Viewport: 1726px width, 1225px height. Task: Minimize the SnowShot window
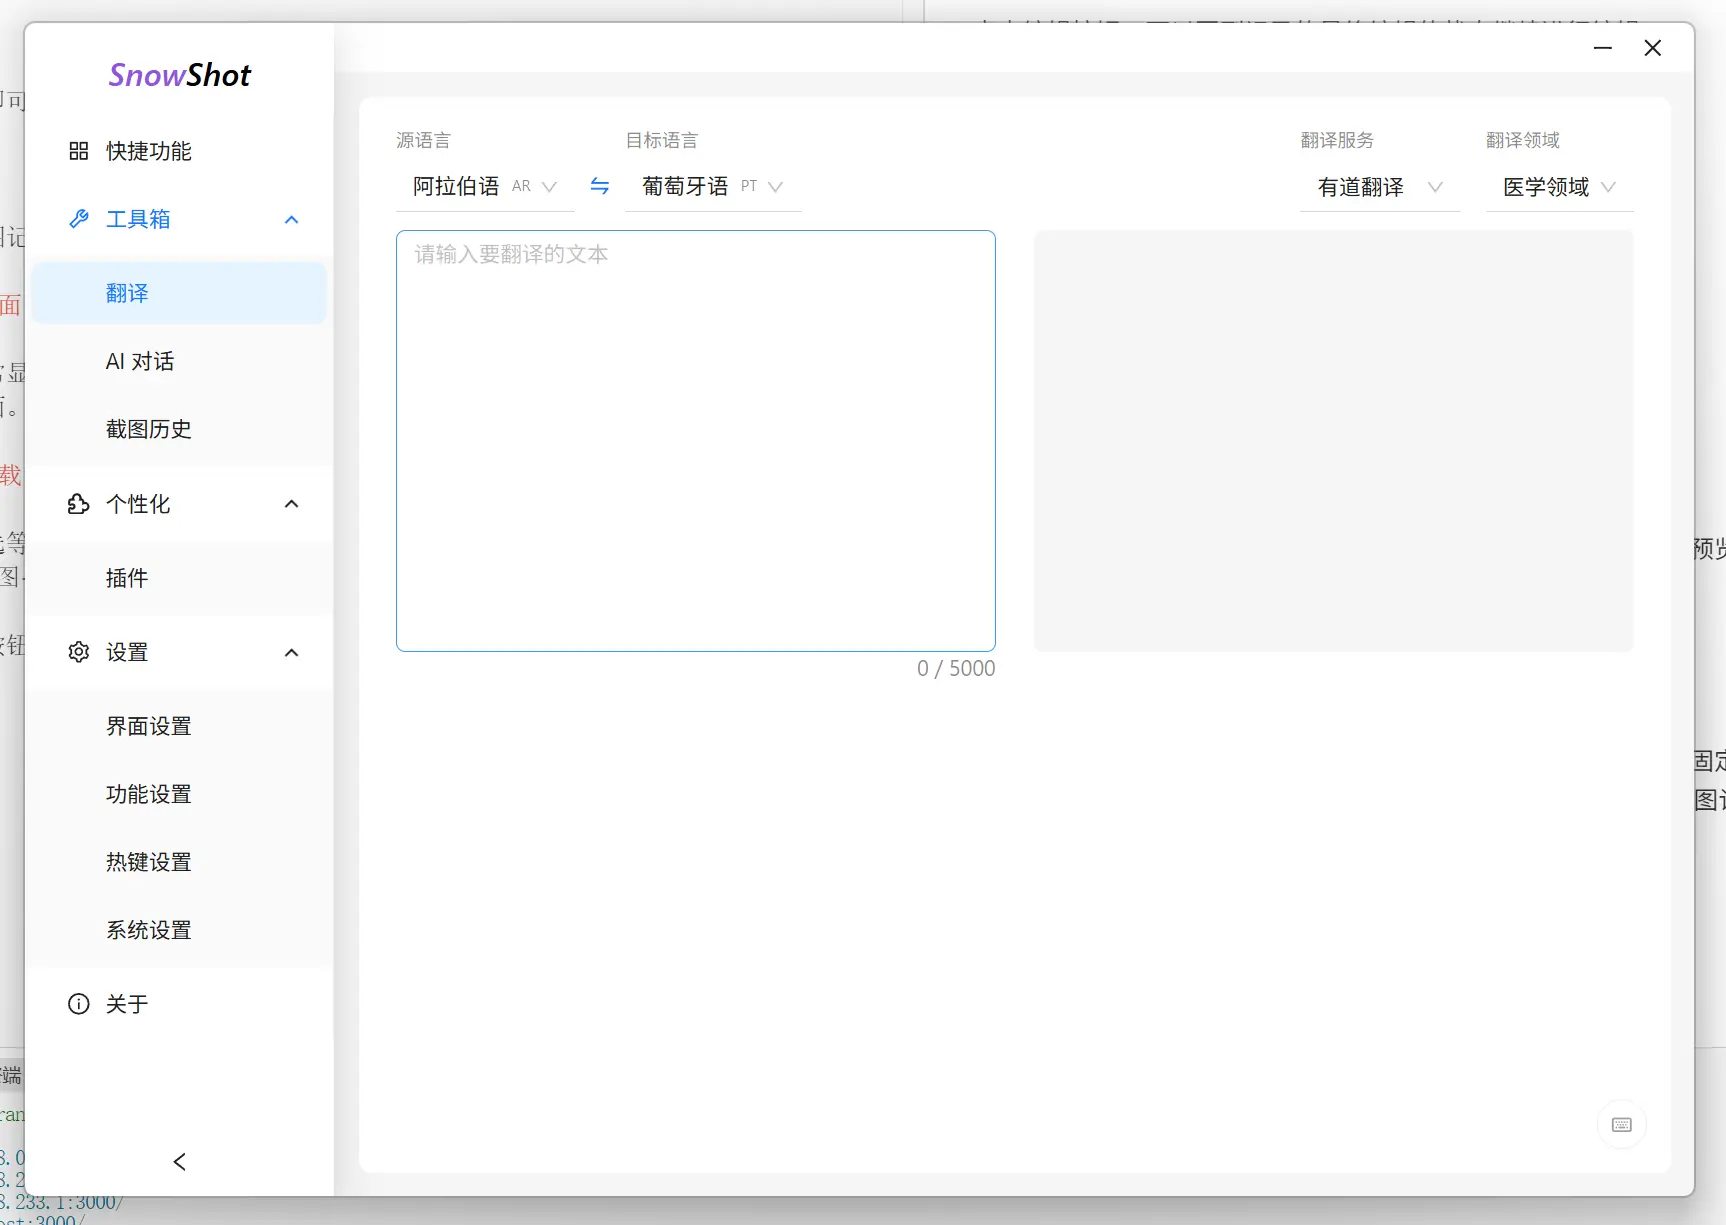tap(1602, 48)
